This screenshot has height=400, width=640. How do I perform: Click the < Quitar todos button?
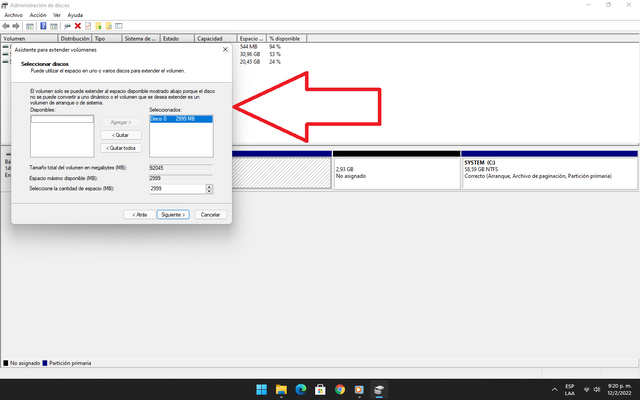point(121,148)
